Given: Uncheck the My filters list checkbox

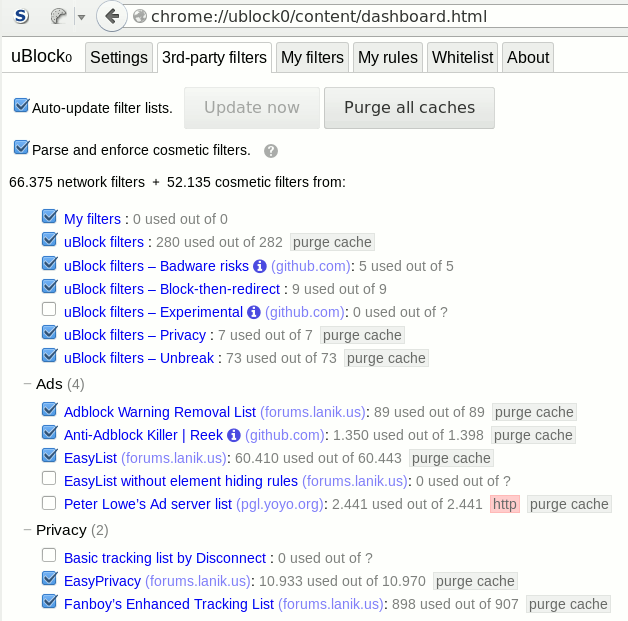Looking at the screenshot, I should (49, 216).
